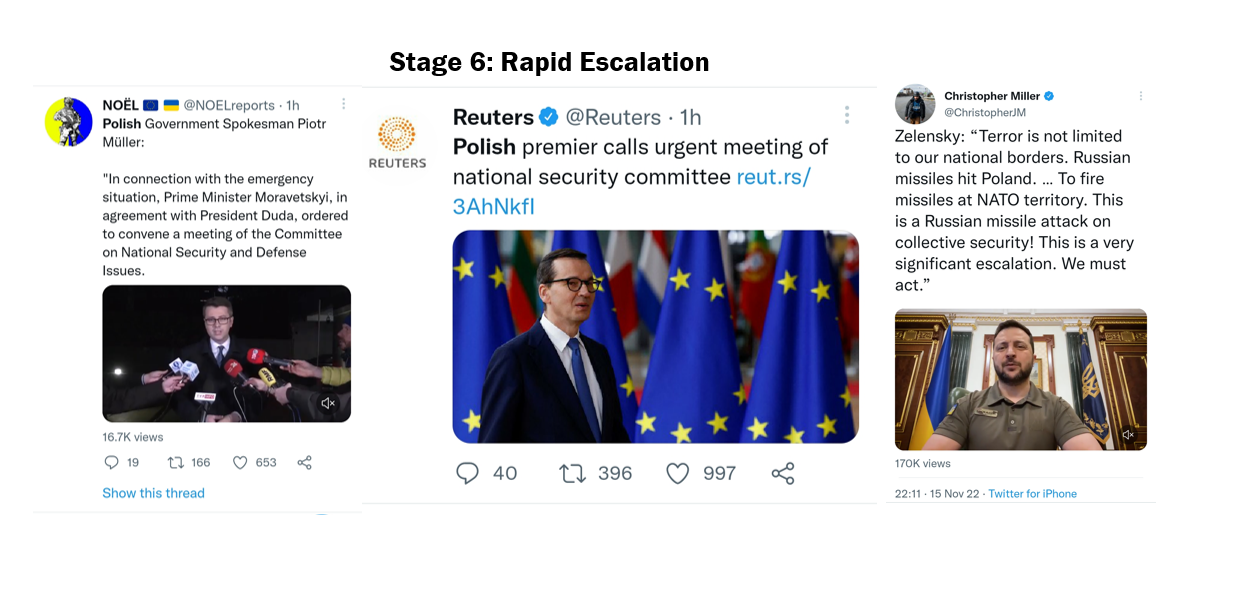This screenshot has width=1240, height=595.
Task: Open more options on Christopher Miller tweet
Action: 1140,96
